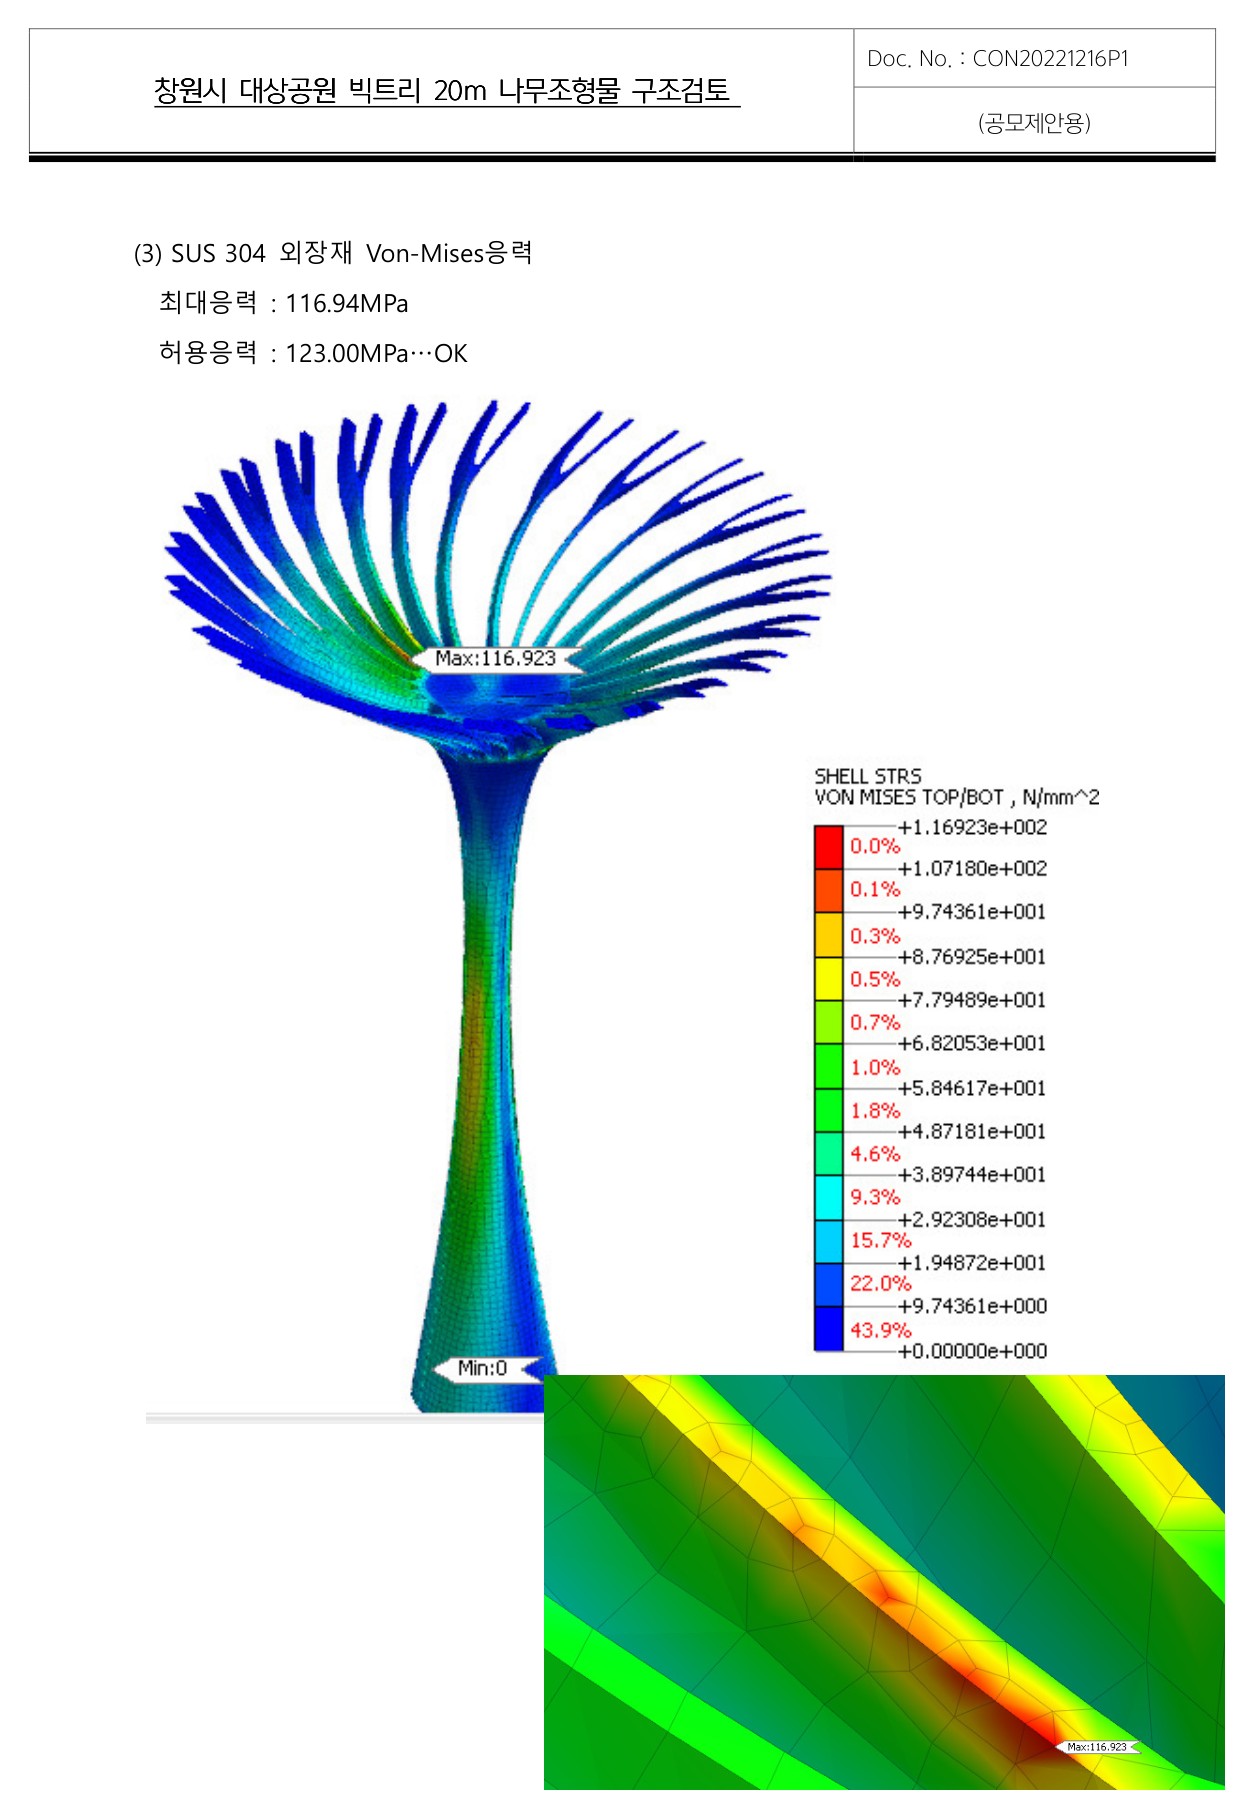This screenshot has height=1818, width=1253.
Task: Select legend value +1.07180e+002
Action: (972, 868)
